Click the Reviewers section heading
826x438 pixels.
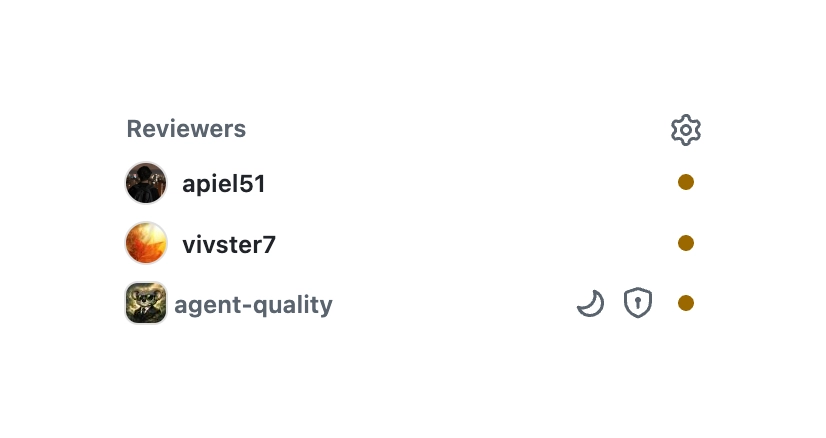click(x=186, y=129)
